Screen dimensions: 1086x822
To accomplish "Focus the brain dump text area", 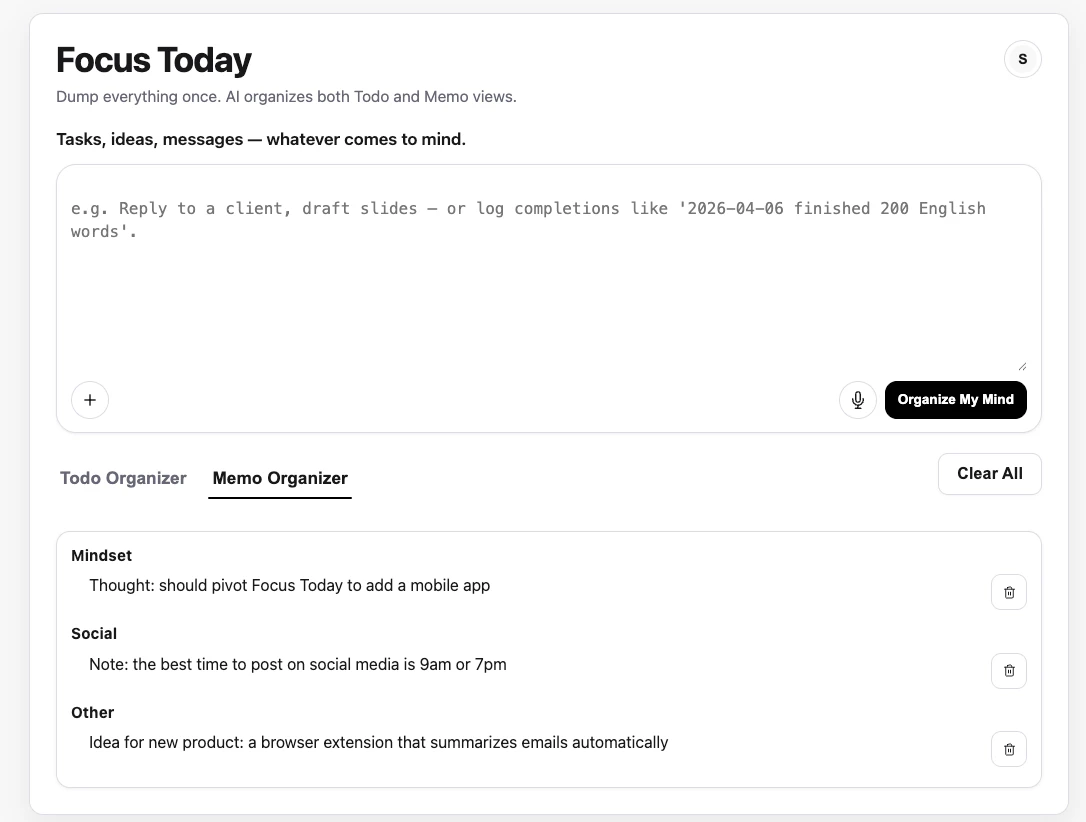I will point(548,280).
